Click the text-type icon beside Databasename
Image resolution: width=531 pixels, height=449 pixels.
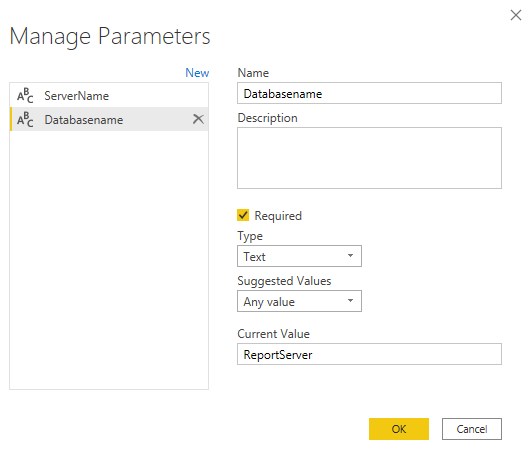tap(25, 120)
